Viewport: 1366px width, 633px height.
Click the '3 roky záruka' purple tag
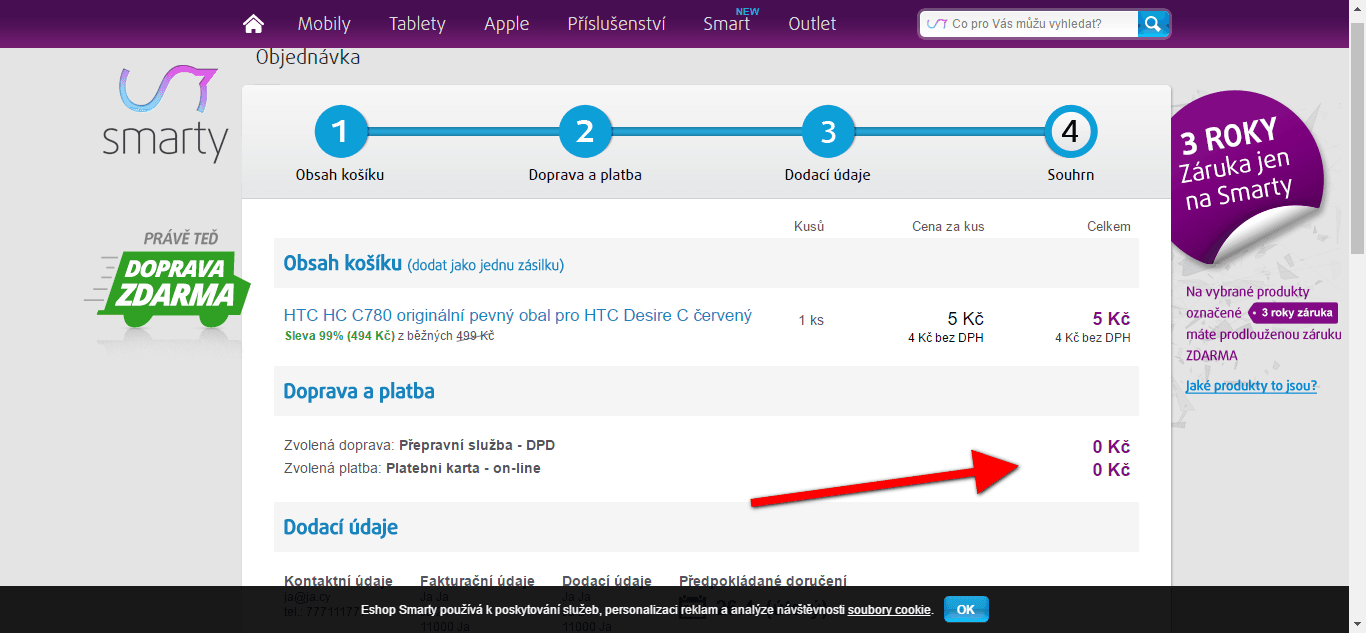click(x=1293, y=313)
